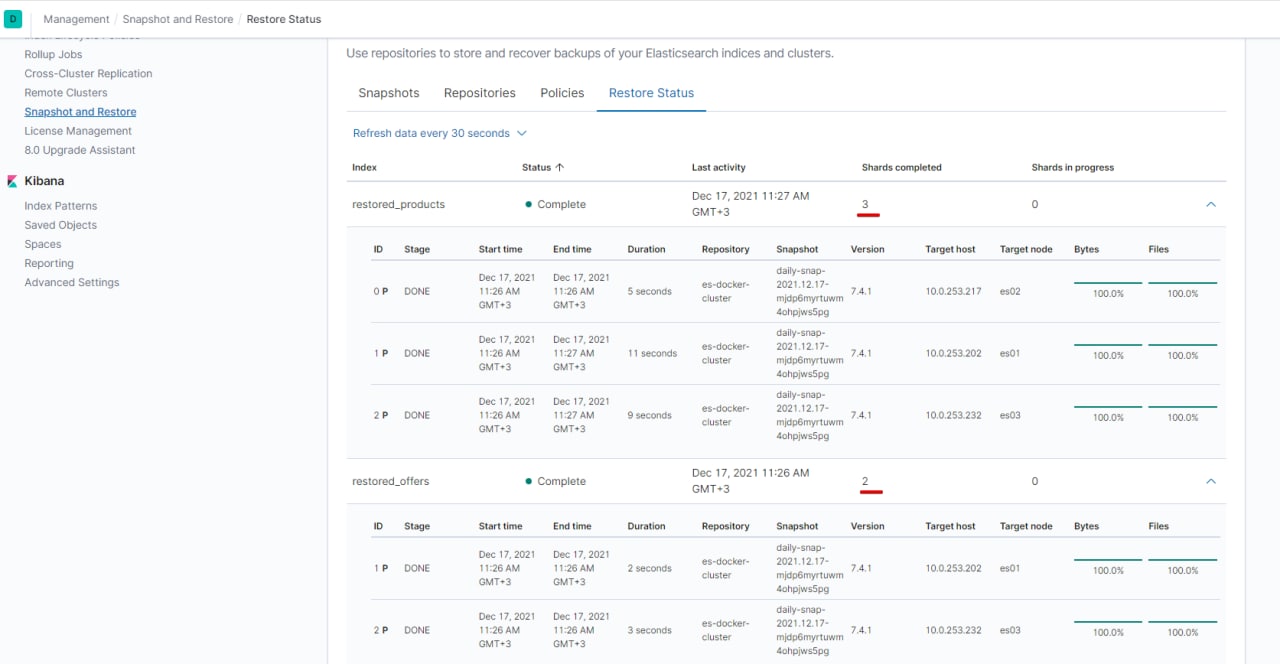Click the Kibana logo icon in sidebar

pos(12,181)
